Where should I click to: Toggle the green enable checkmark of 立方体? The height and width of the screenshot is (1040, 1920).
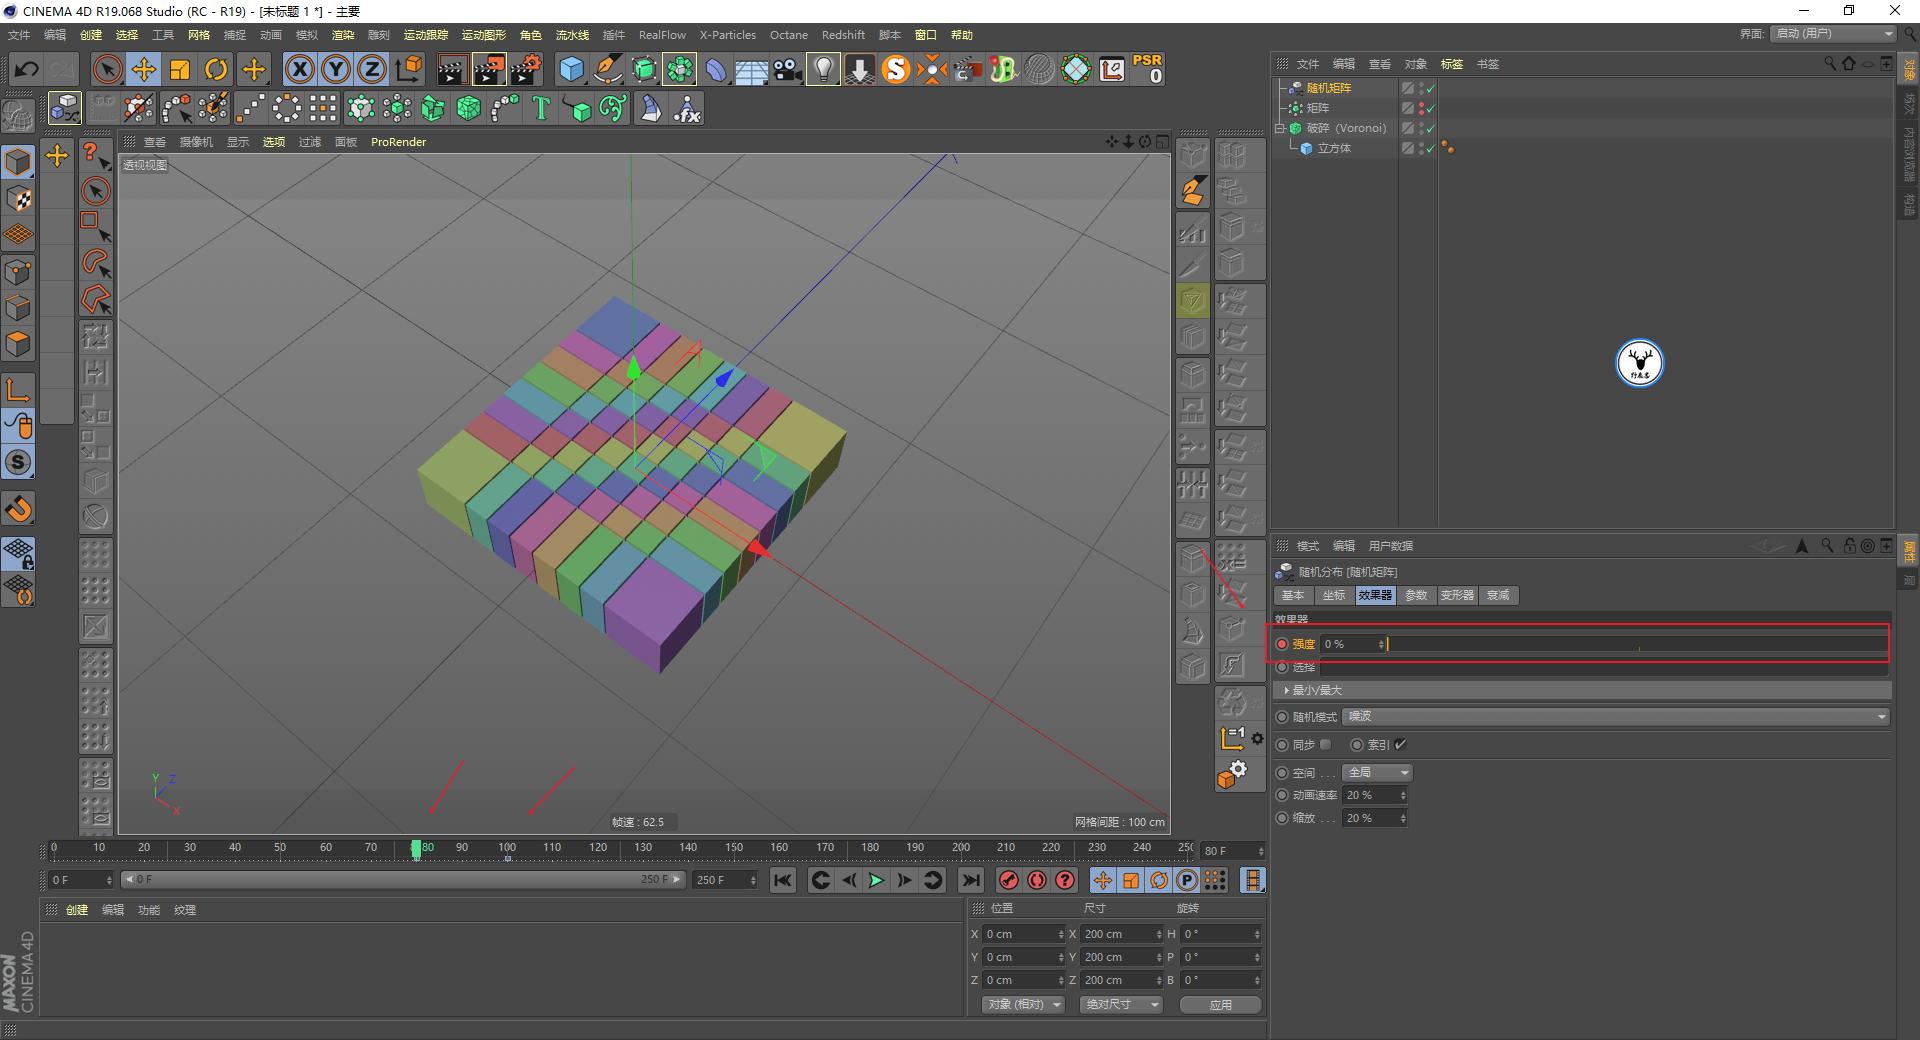click(1430, 147)
